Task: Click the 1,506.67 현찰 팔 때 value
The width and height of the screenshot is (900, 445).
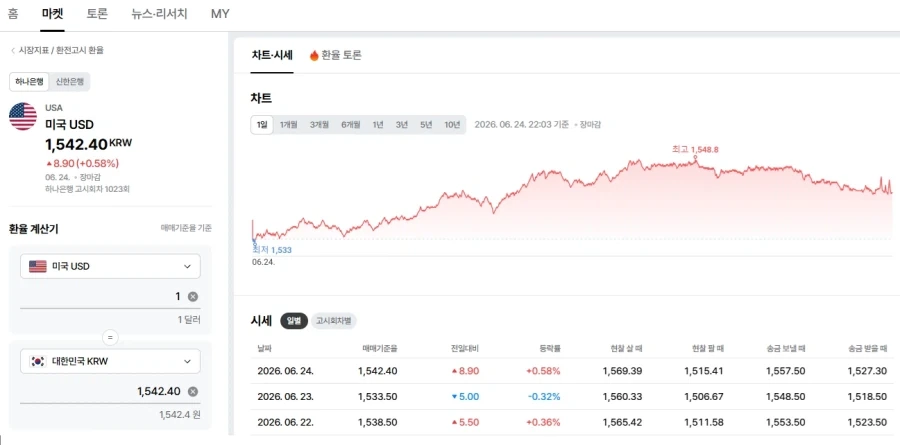Action: [704, 396]
